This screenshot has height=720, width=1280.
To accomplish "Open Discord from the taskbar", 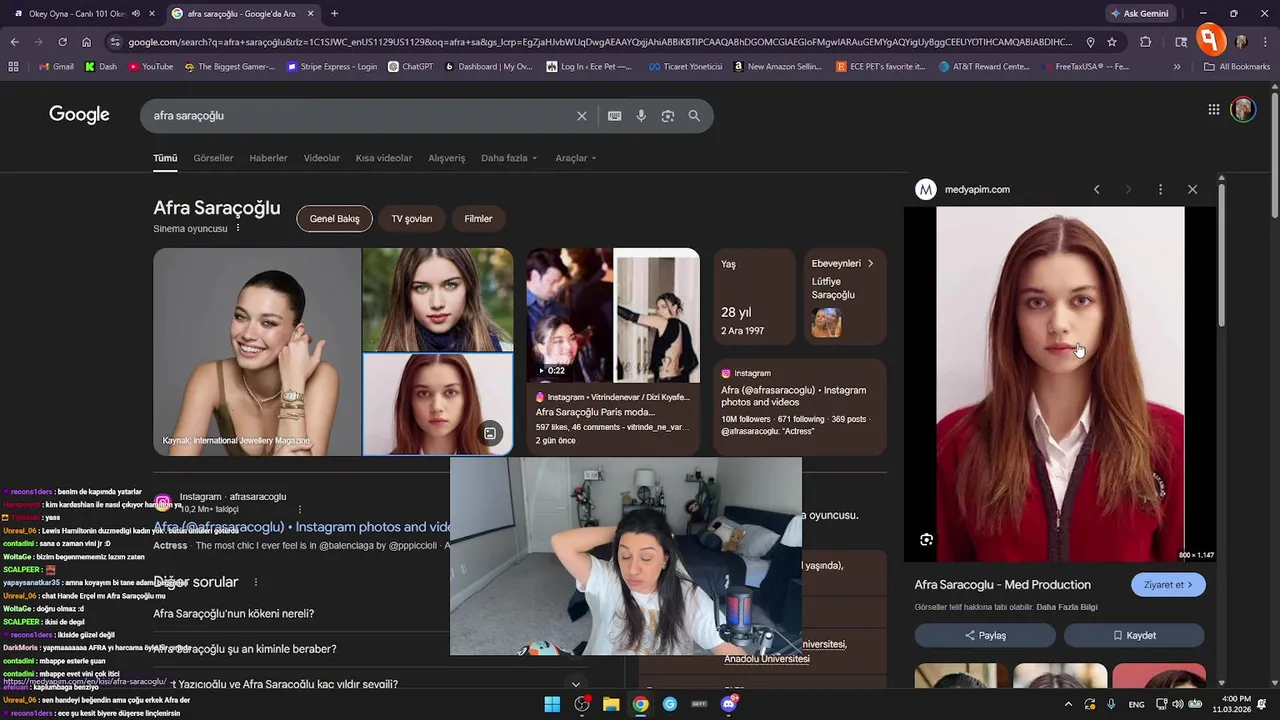I will pyautogui.click(x=729, y=704).
